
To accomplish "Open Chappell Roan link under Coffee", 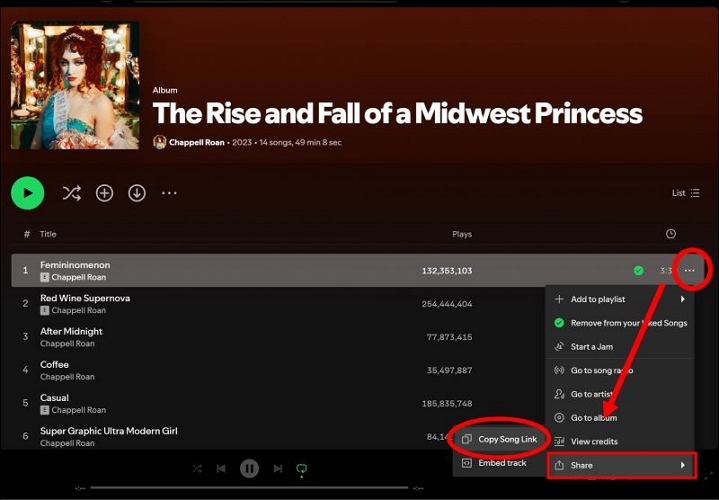I will pos(67,377).
